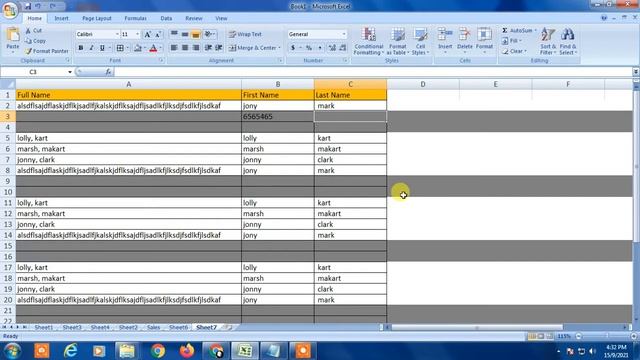Click the horizontal scrollbar thumb
Image resolution: width=640 pixels, height=360 pixels.
tap(477, 327)
